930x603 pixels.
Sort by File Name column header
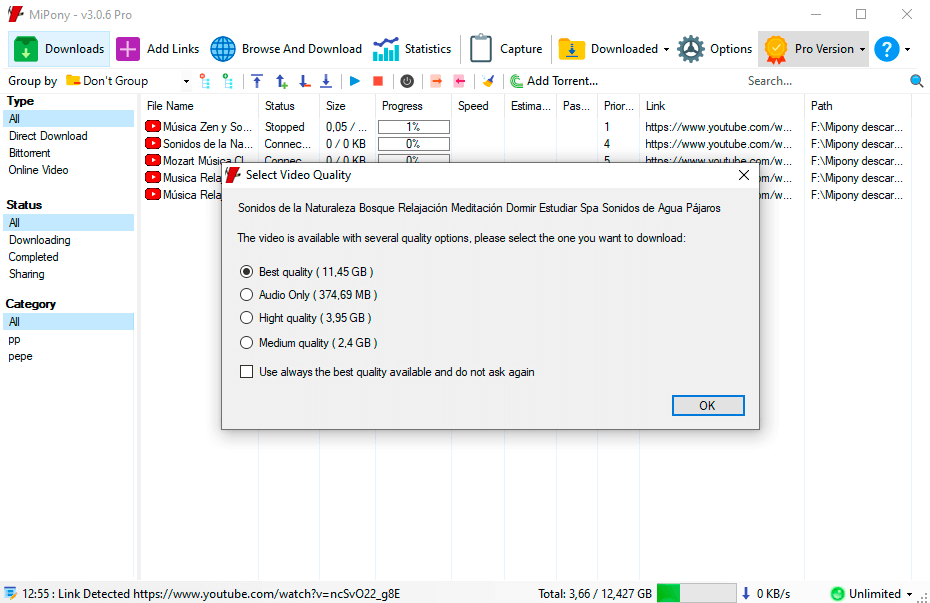pos(200,106)
